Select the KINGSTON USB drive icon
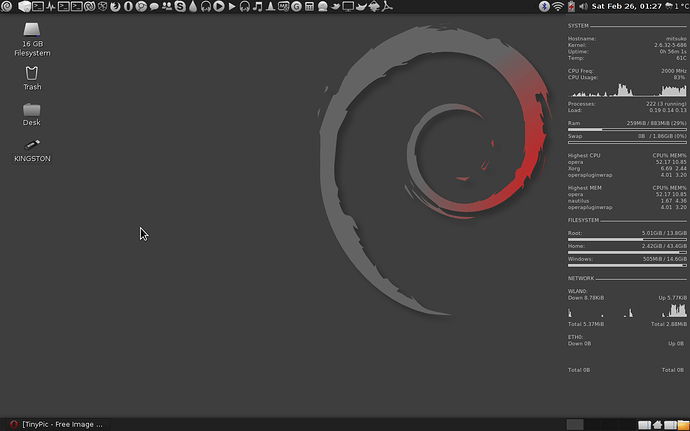Image resolution: width=690 pixels, height=431 pixels. coord(32,151)
